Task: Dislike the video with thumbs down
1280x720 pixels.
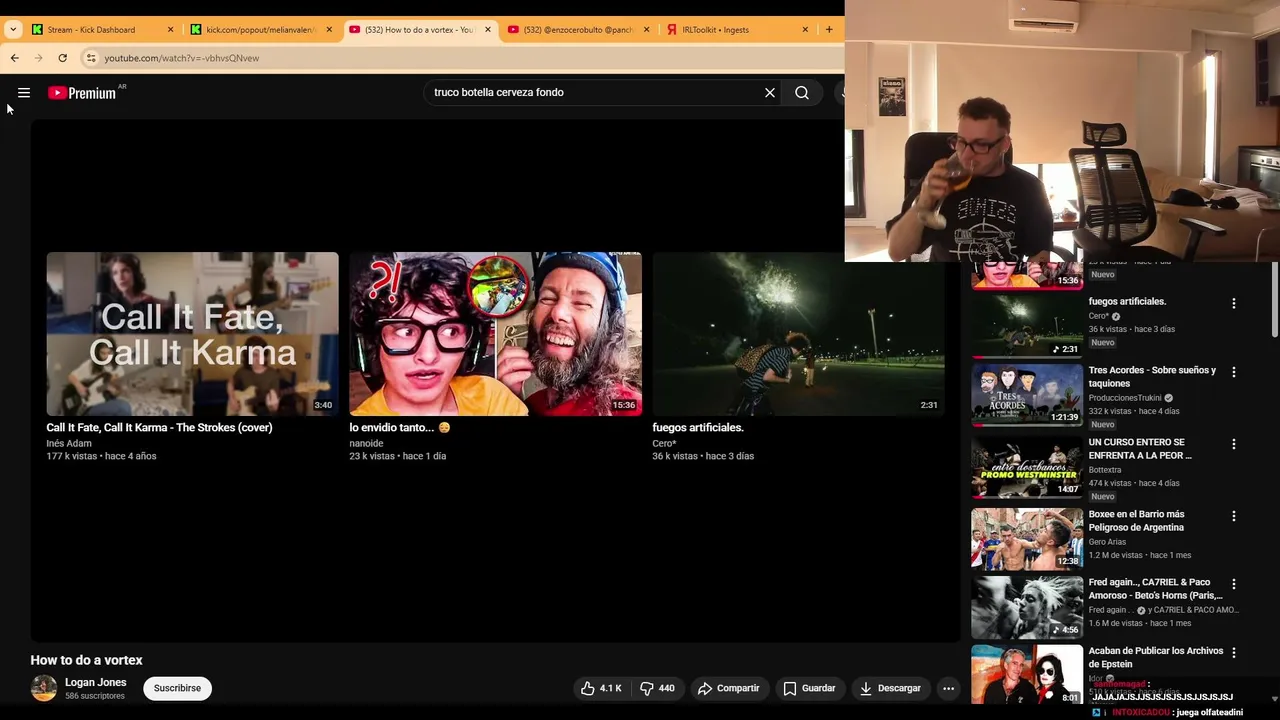Action: tap(657, 688)
